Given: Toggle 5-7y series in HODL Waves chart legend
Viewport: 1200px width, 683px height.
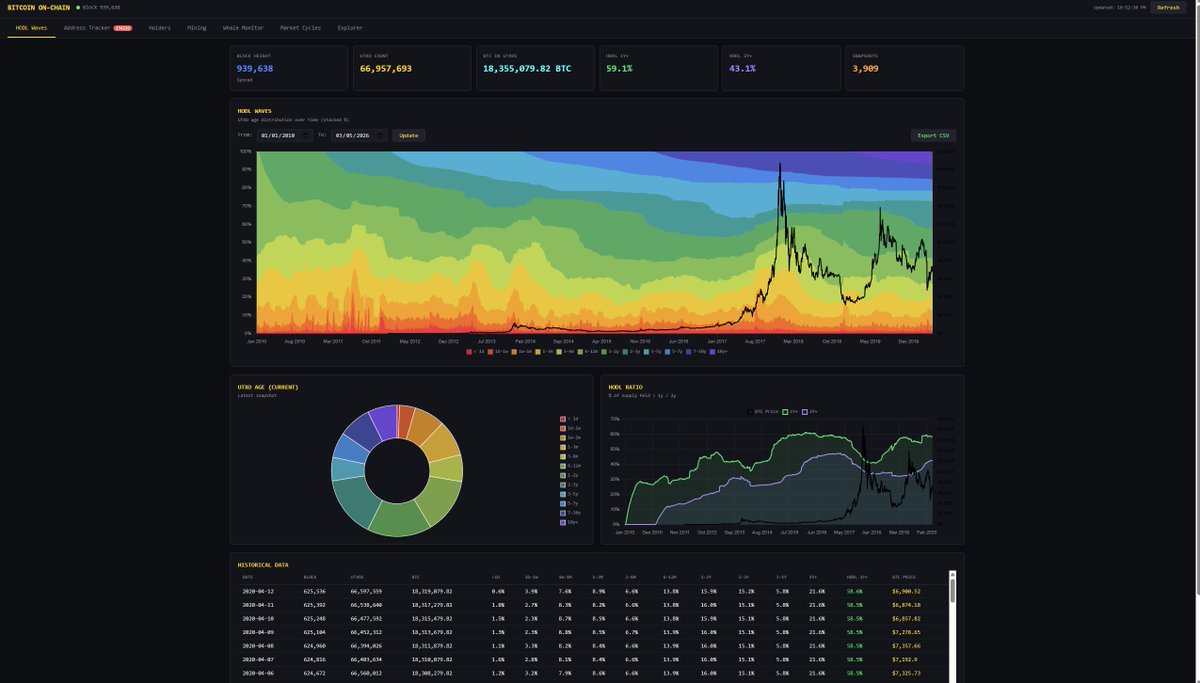Looking at the screenshot, I should point(675,351).
